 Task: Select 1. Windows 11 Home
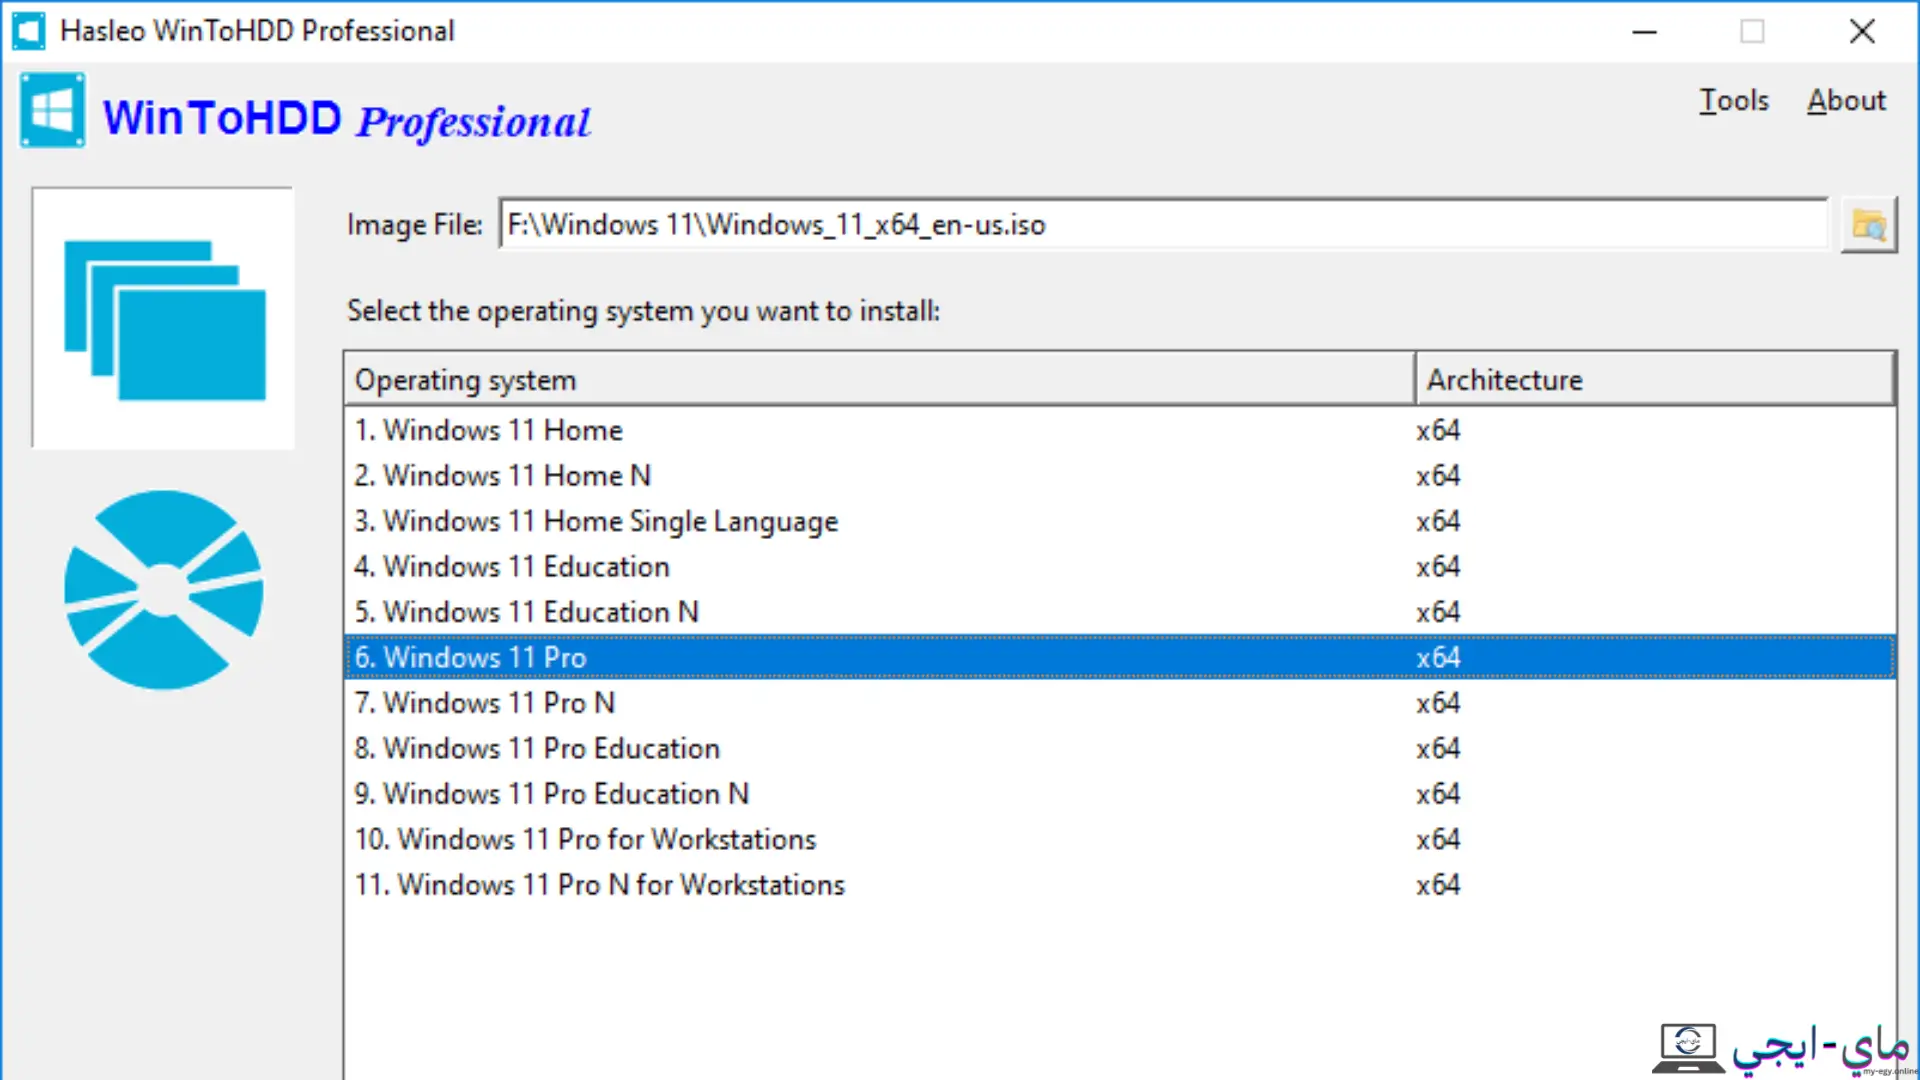[x=1119, y=430]
